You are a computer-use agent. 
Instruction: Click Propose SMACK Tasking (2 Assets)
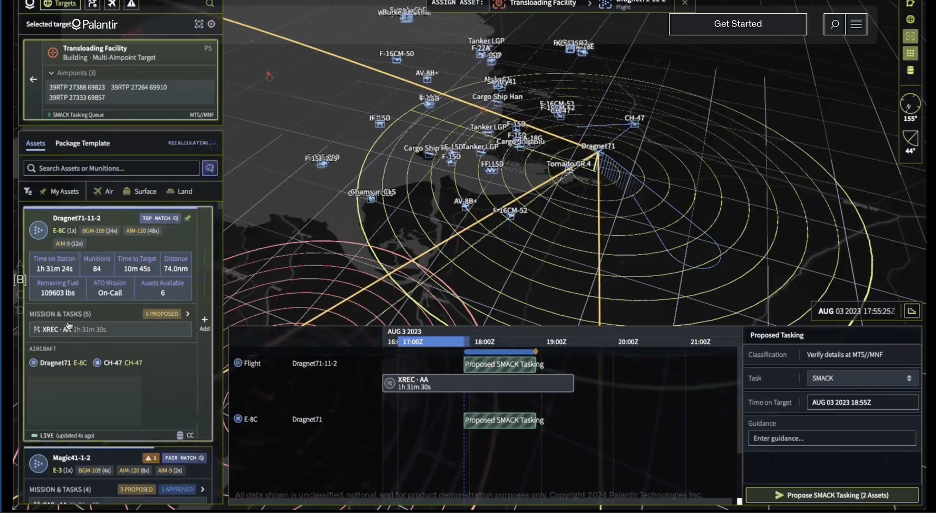pyautogui.click(x=832, y=495)
